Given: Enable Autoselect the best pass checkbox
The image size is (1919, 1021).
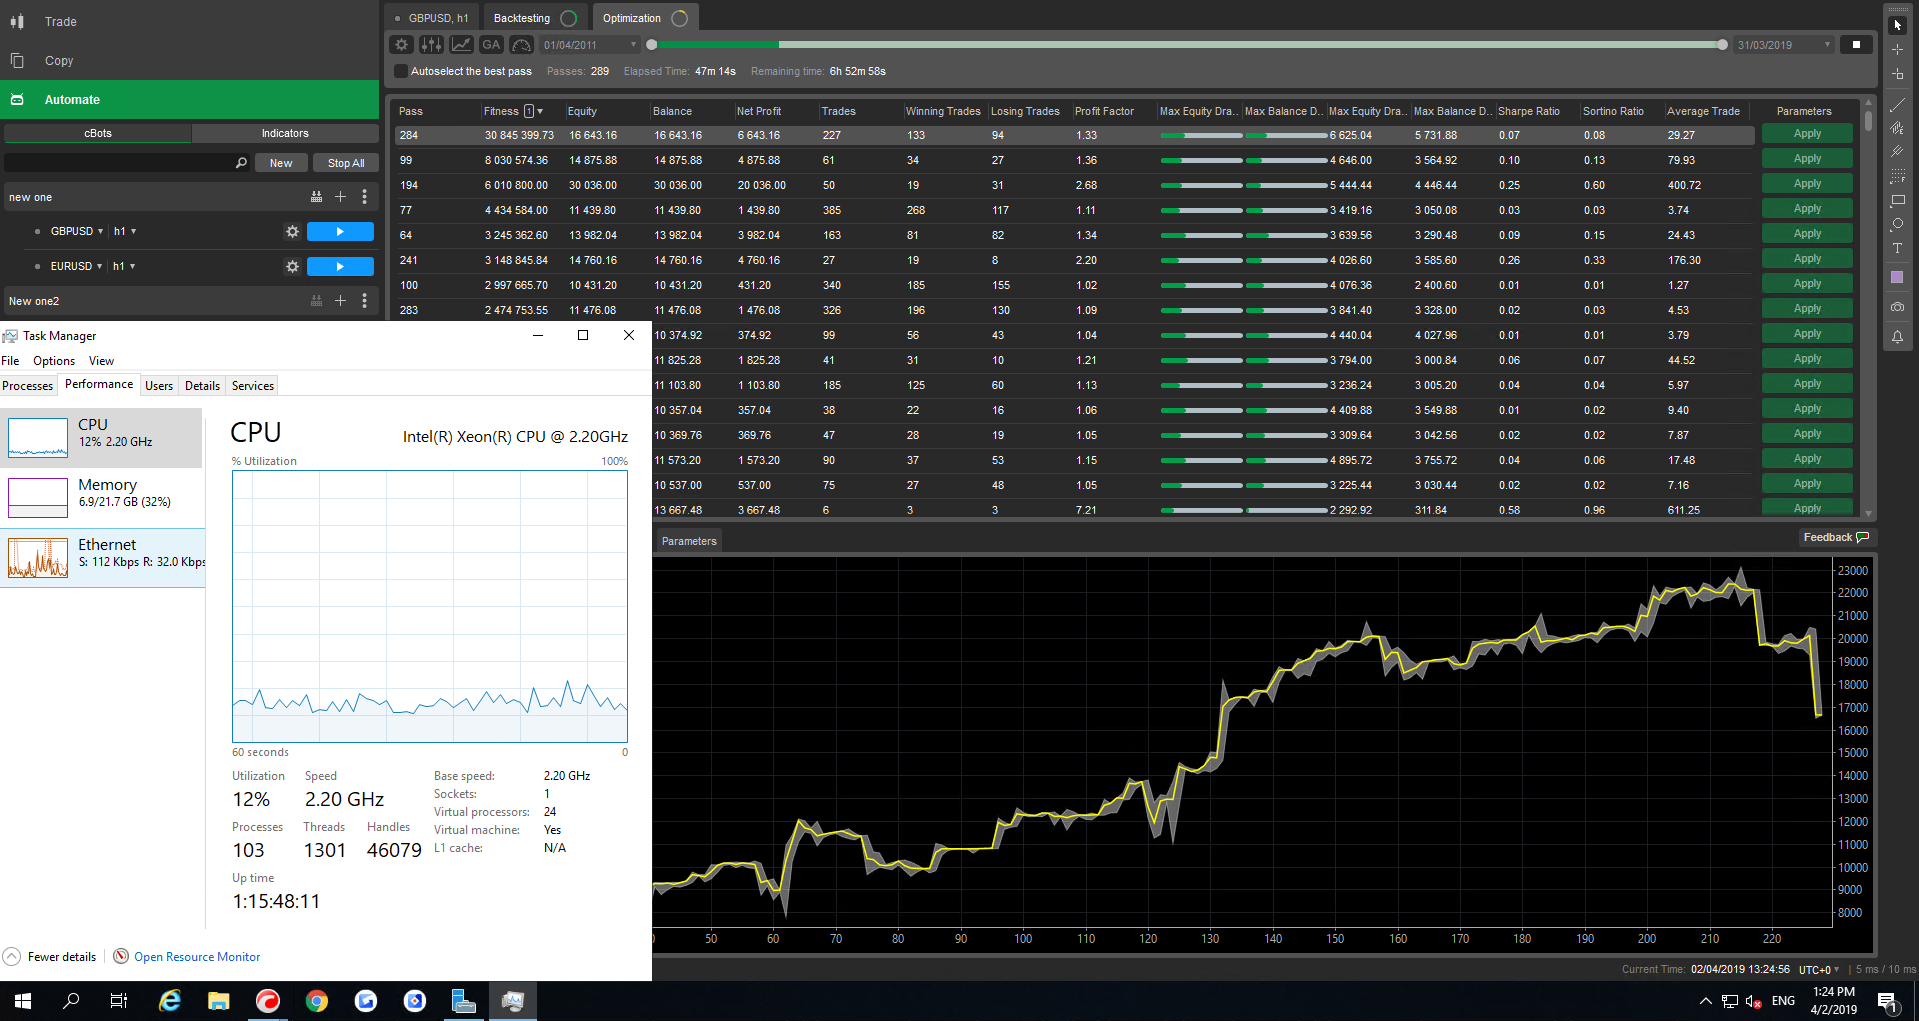Looking at the screenshot, I should point(401,72).
